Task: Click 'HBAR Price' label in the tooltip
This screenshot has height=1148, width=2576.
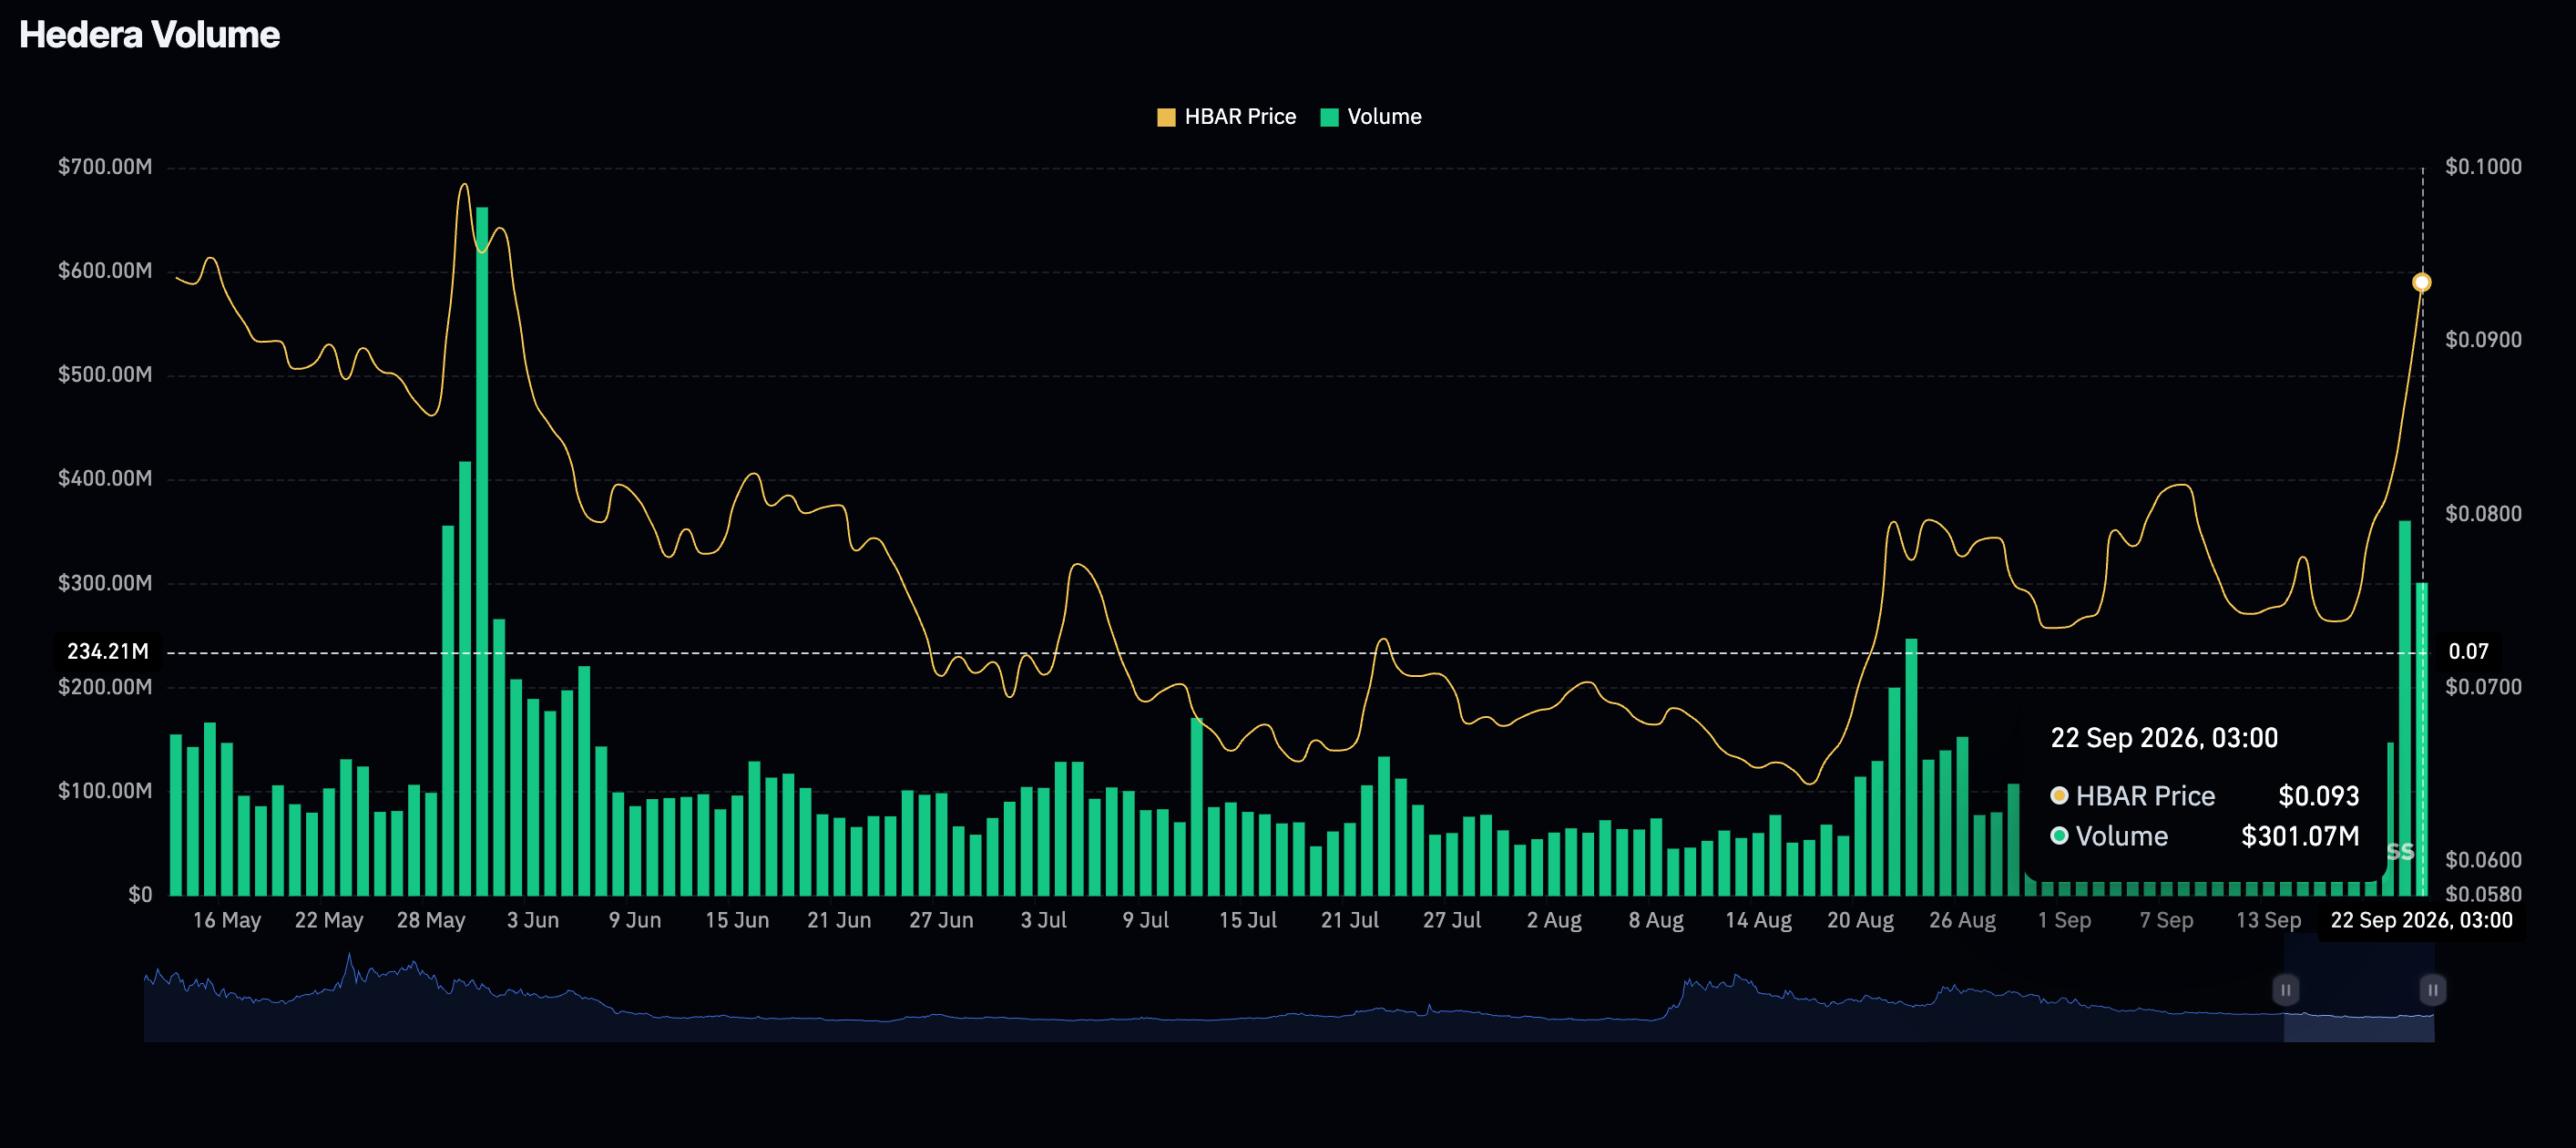Action: click(x=2145, y=796)
